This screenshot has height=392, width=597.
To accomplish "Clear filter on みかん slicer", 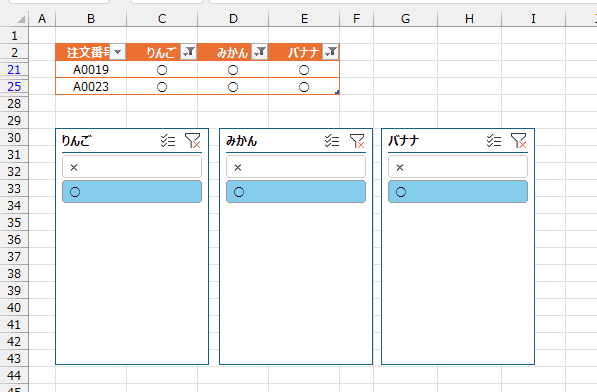I will [x=357, y=141].
